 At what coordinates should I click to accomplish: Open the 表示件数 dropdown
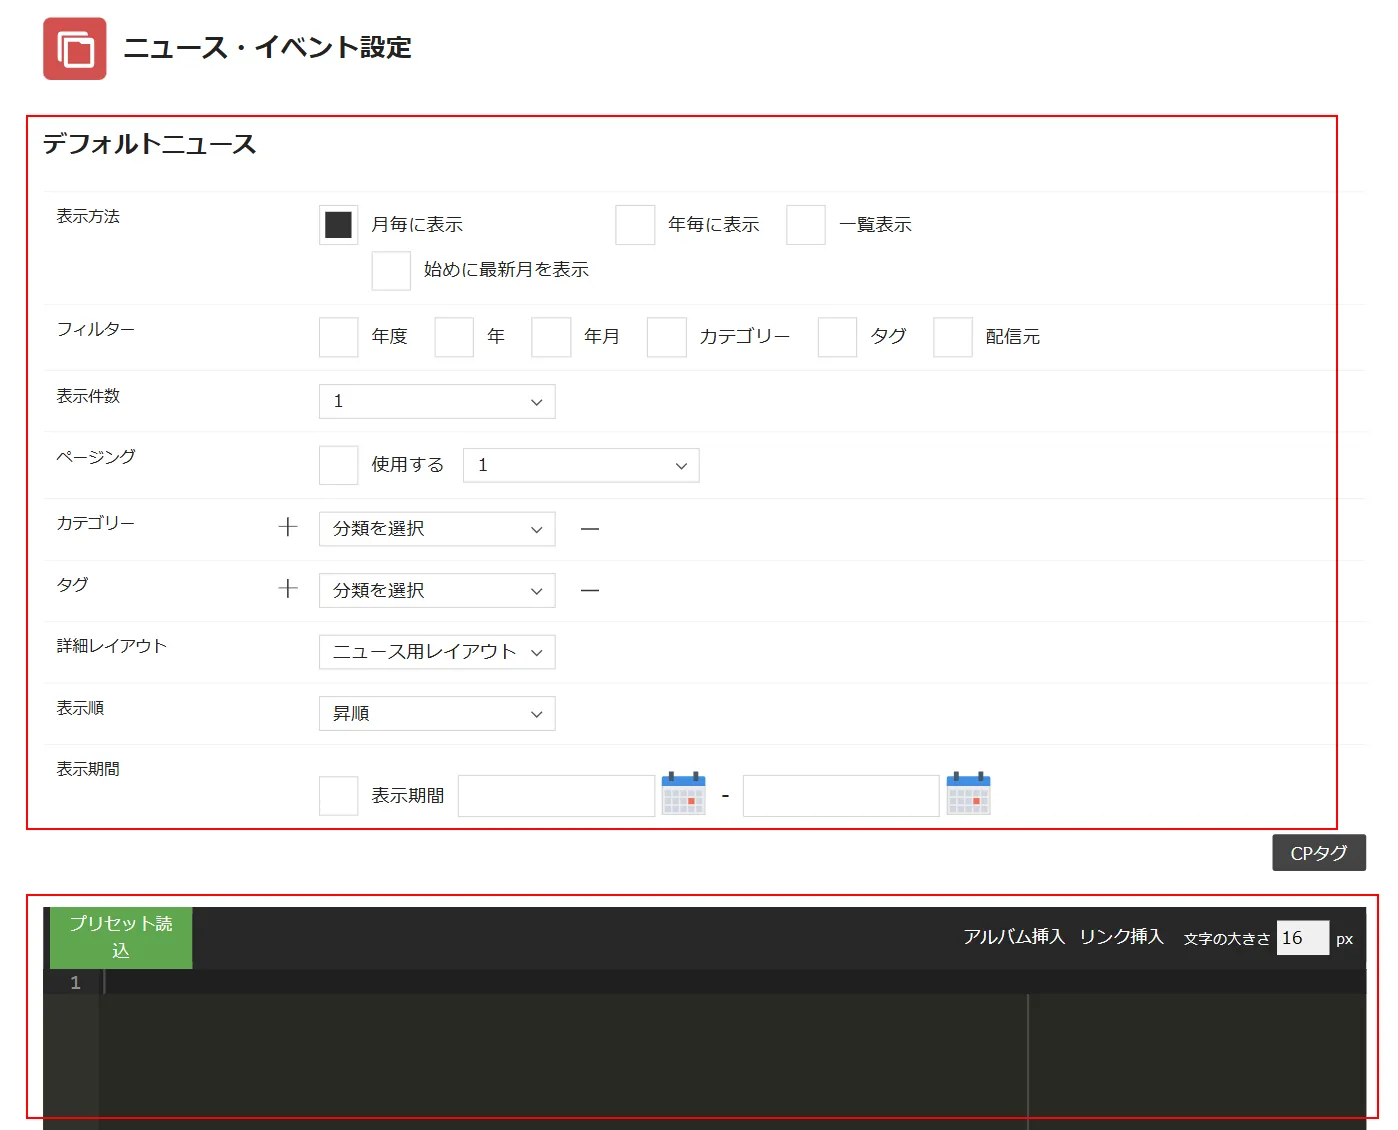[x=437, y=401]
